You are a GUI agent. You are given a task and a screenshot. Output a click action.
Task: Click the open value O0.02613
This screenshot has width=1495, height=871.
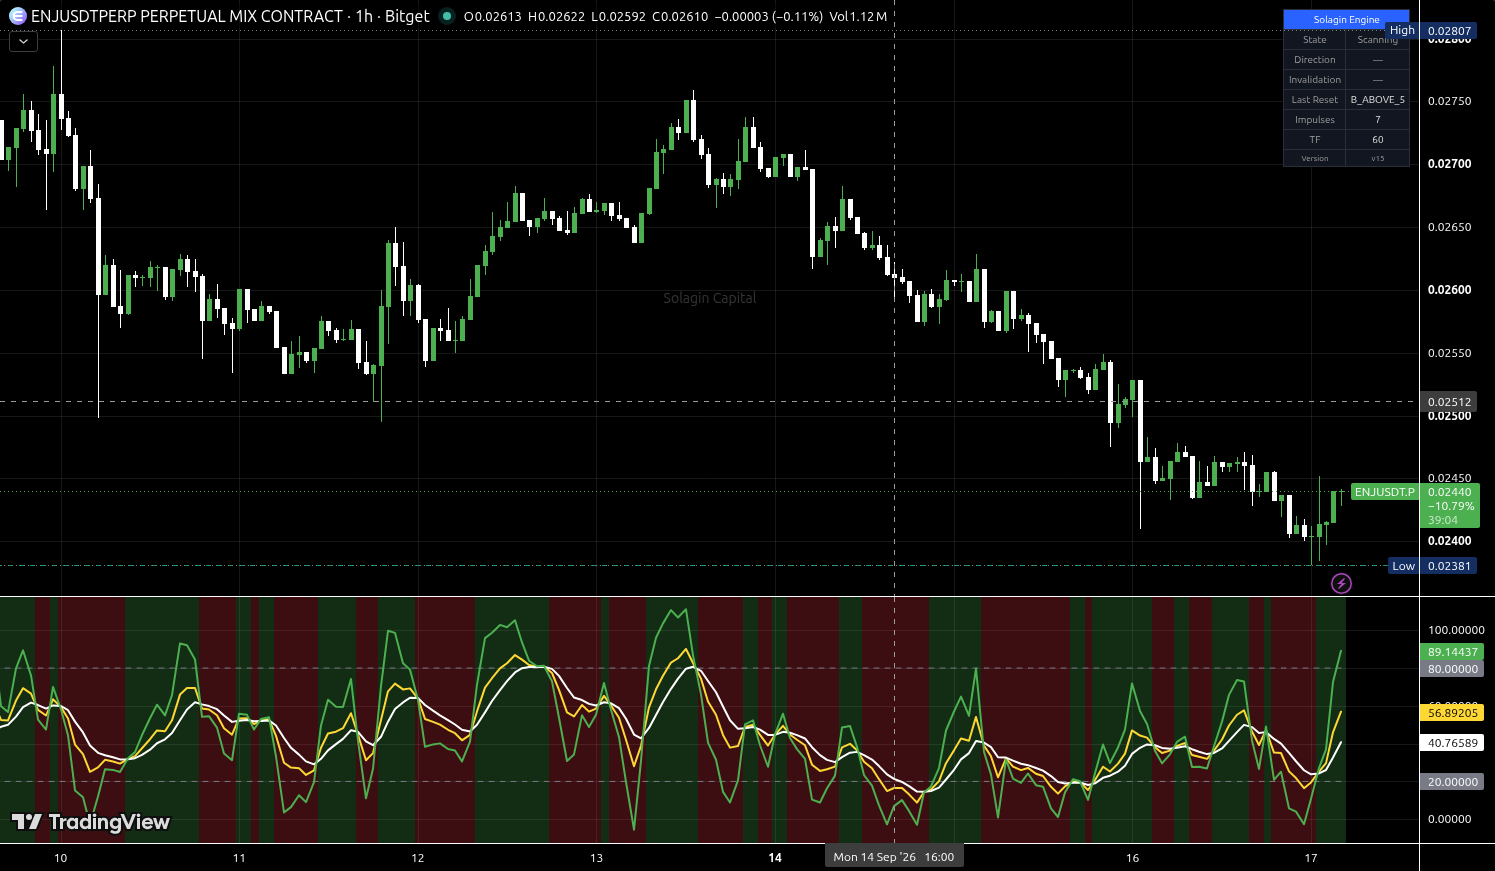coord(493,16)
